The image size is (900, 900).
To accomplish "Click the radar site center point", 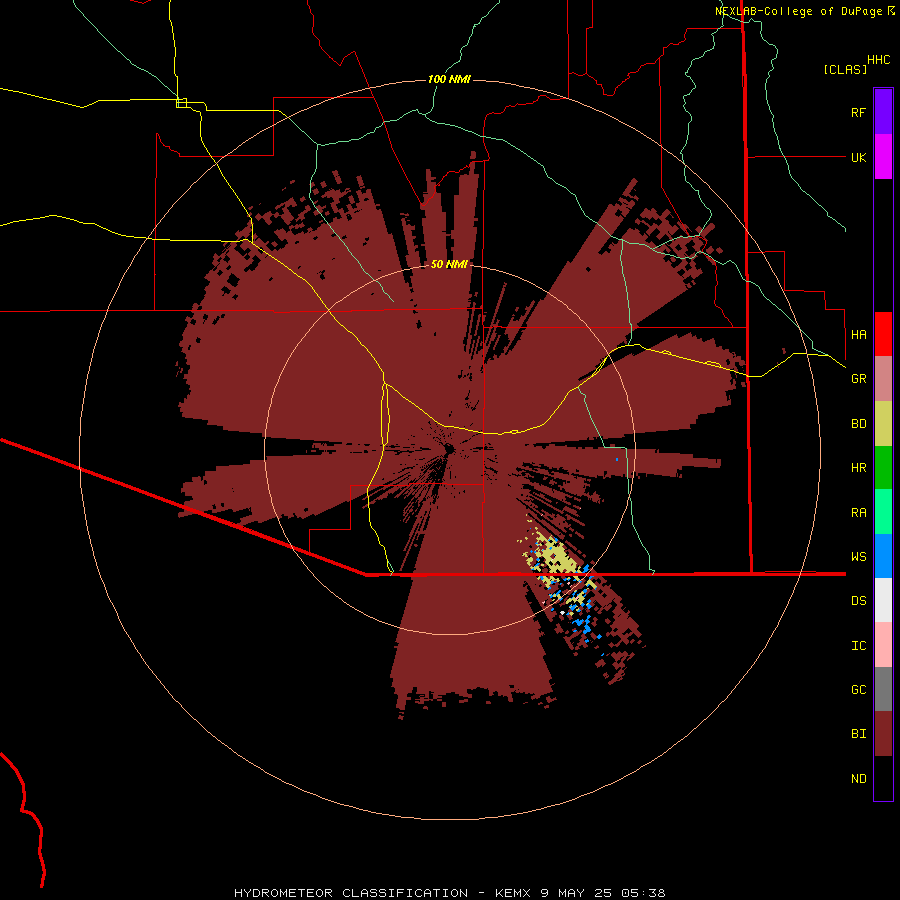I will pos(449,449).
